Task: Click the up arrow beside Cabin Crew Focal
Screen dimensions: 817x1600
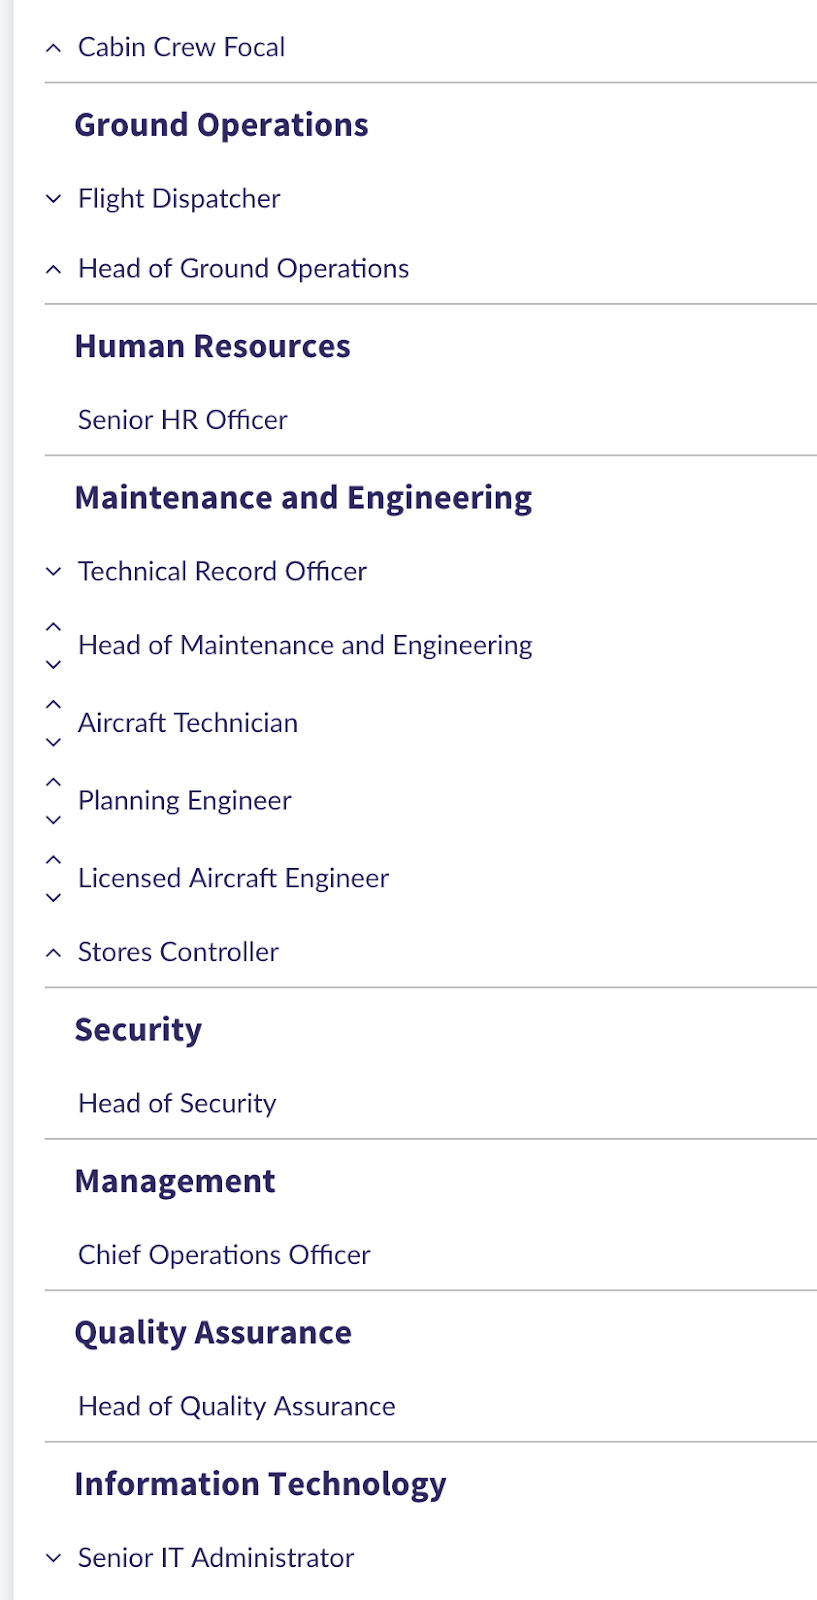Action: pos(54,48)
